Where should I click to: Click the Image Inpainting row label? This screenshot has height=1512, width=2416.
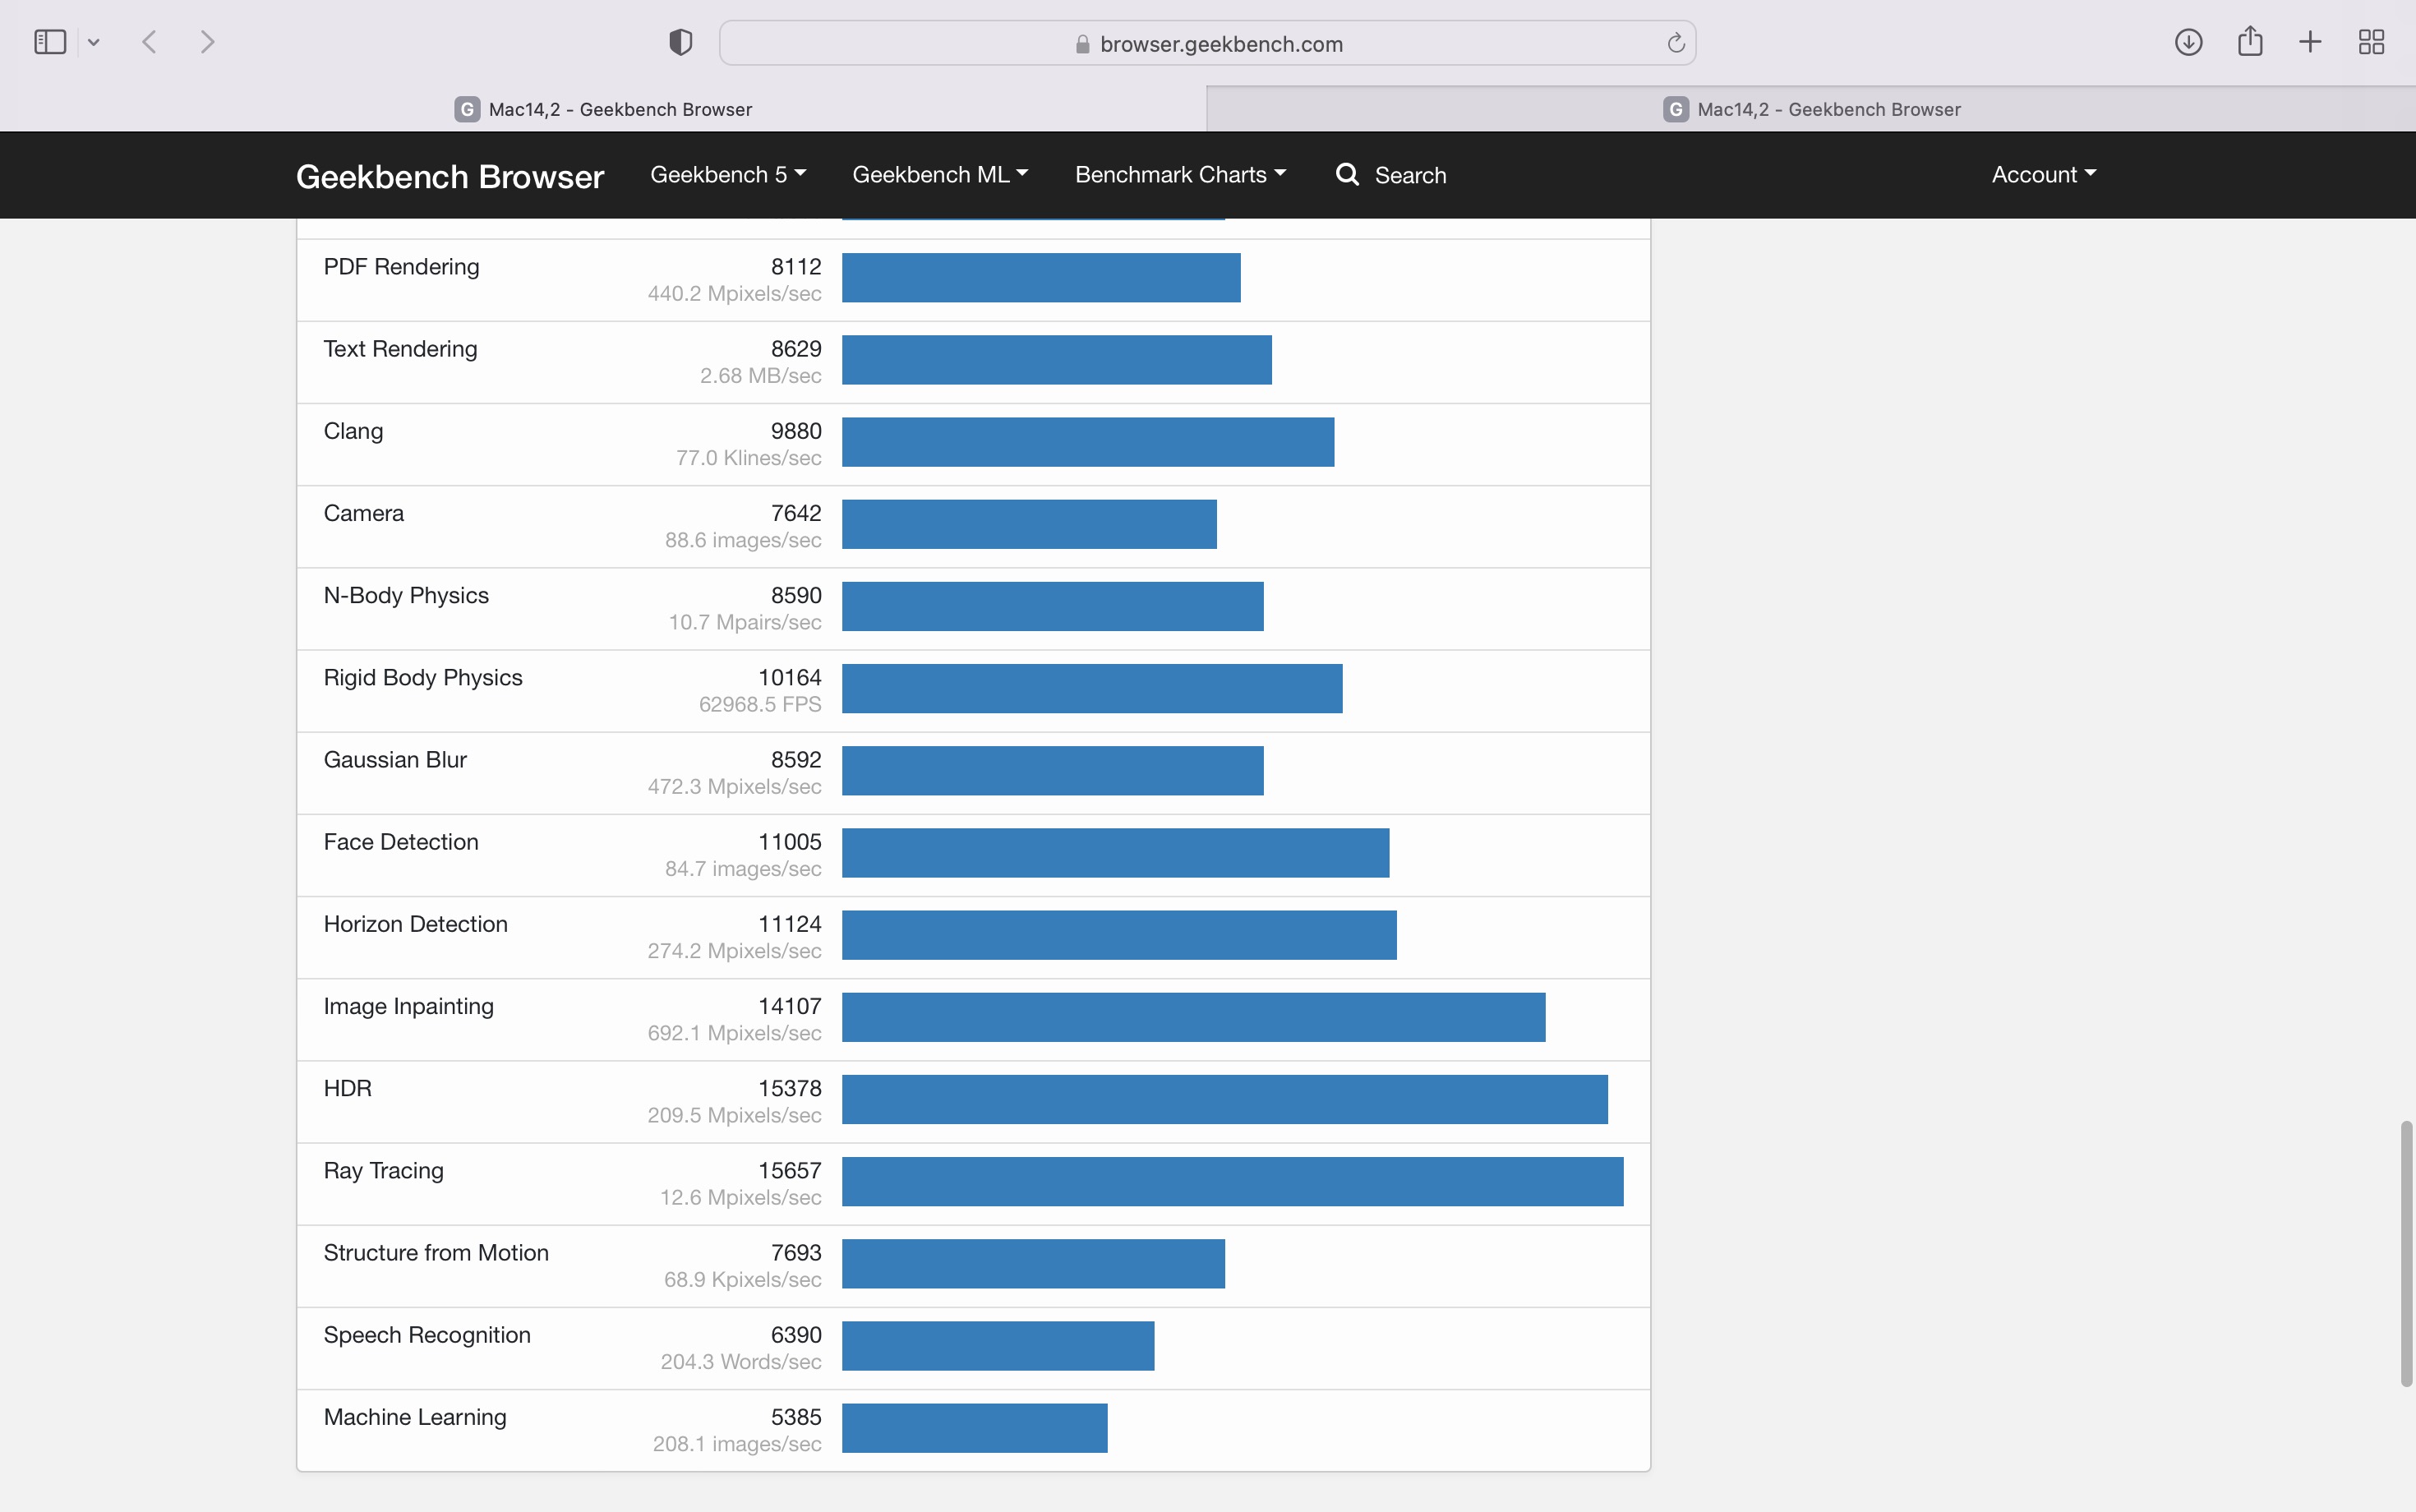click(x=408, y=1006)
